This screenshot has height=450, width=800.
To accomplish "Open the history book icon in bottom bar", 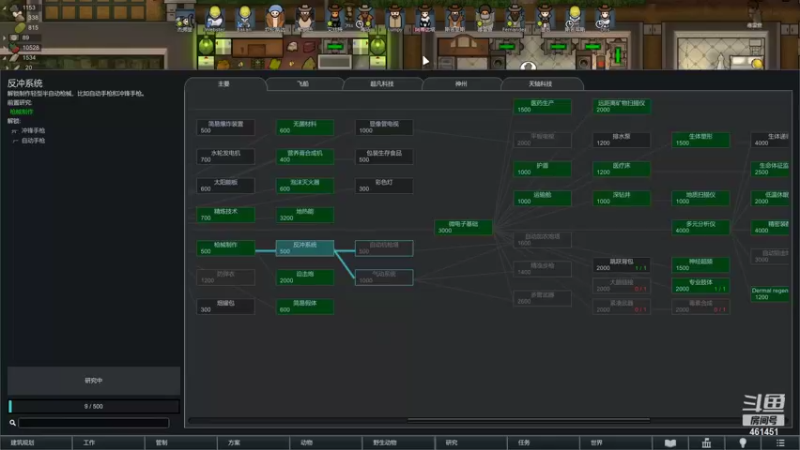I will (670, 443).
